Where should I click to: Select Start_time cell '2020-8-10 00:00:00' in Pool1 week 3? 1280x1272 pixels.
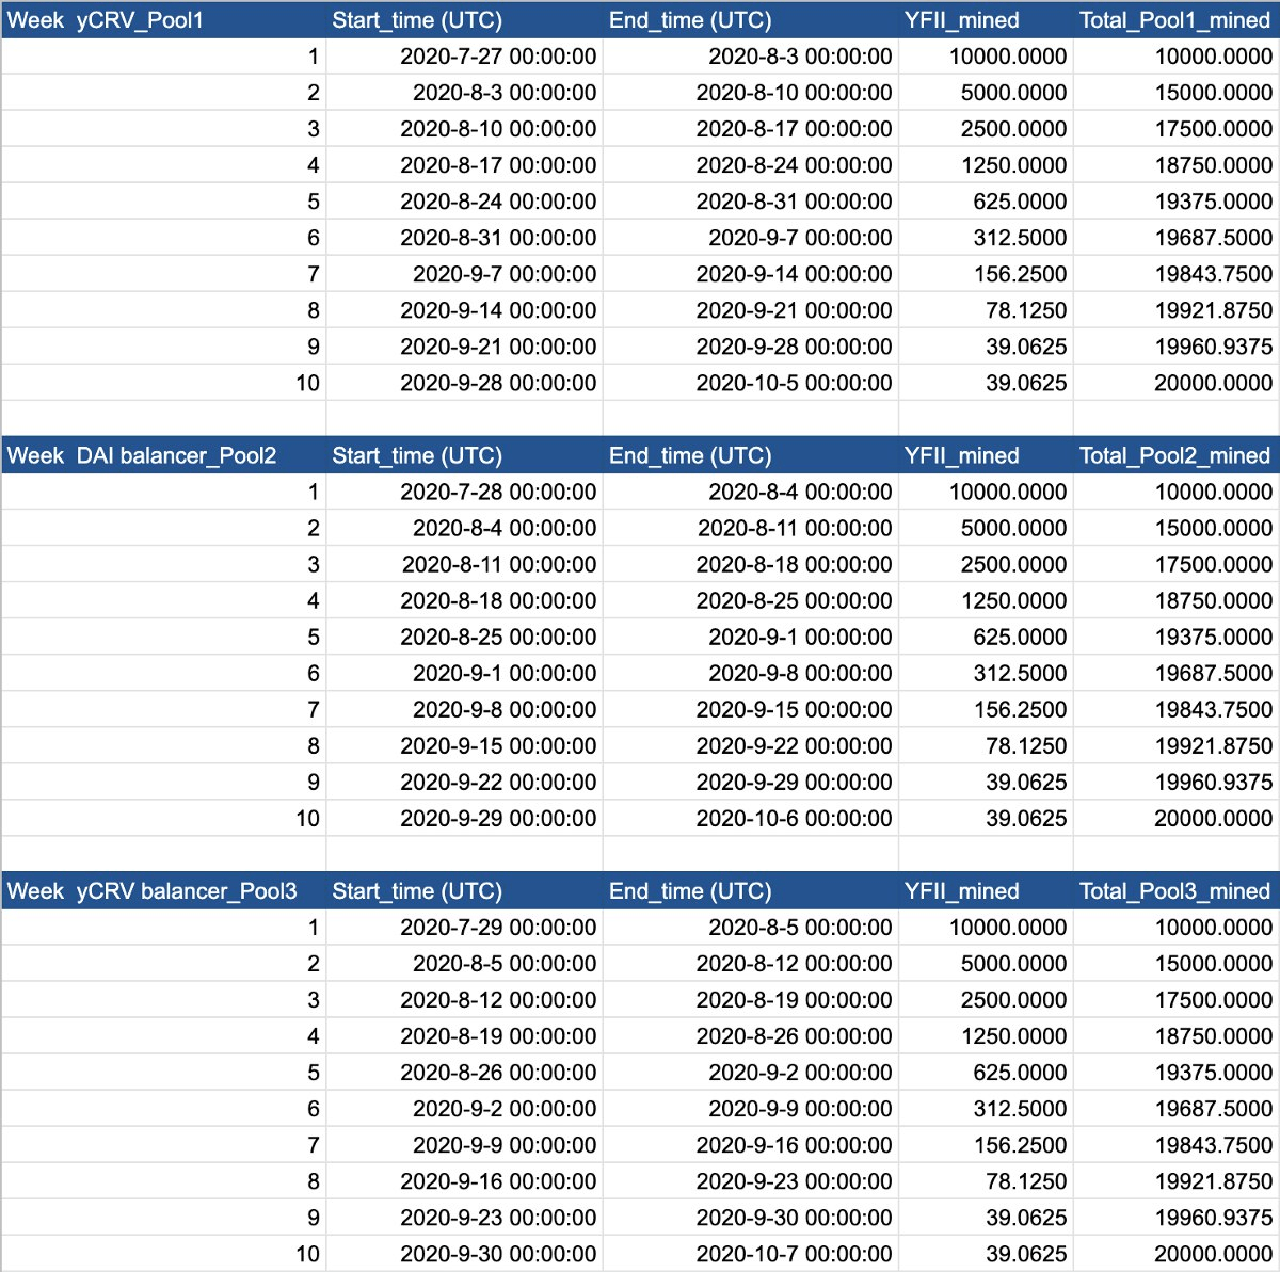[464, 129]
